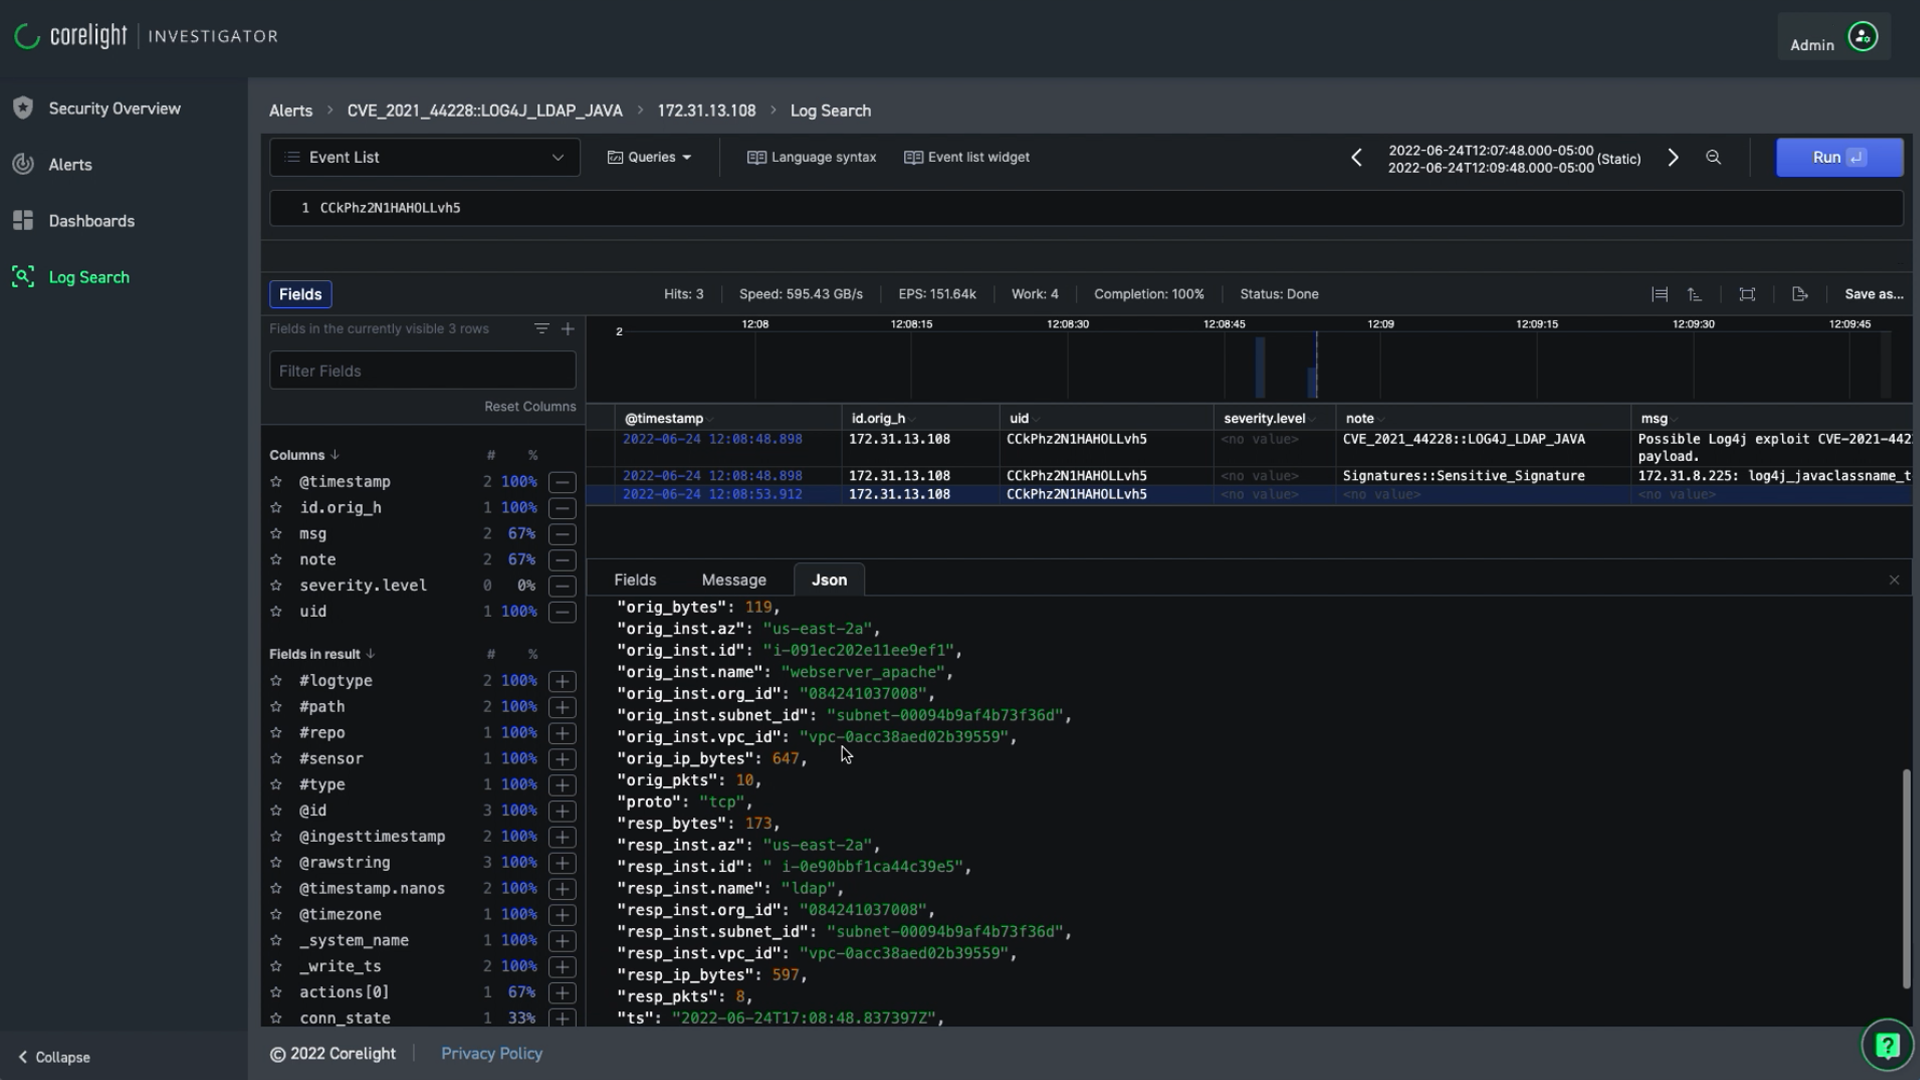This screenshot has height=1080, width=1920.
Task: Click the JSON panel vertical scrollbar
Action: click(1906, 879)
